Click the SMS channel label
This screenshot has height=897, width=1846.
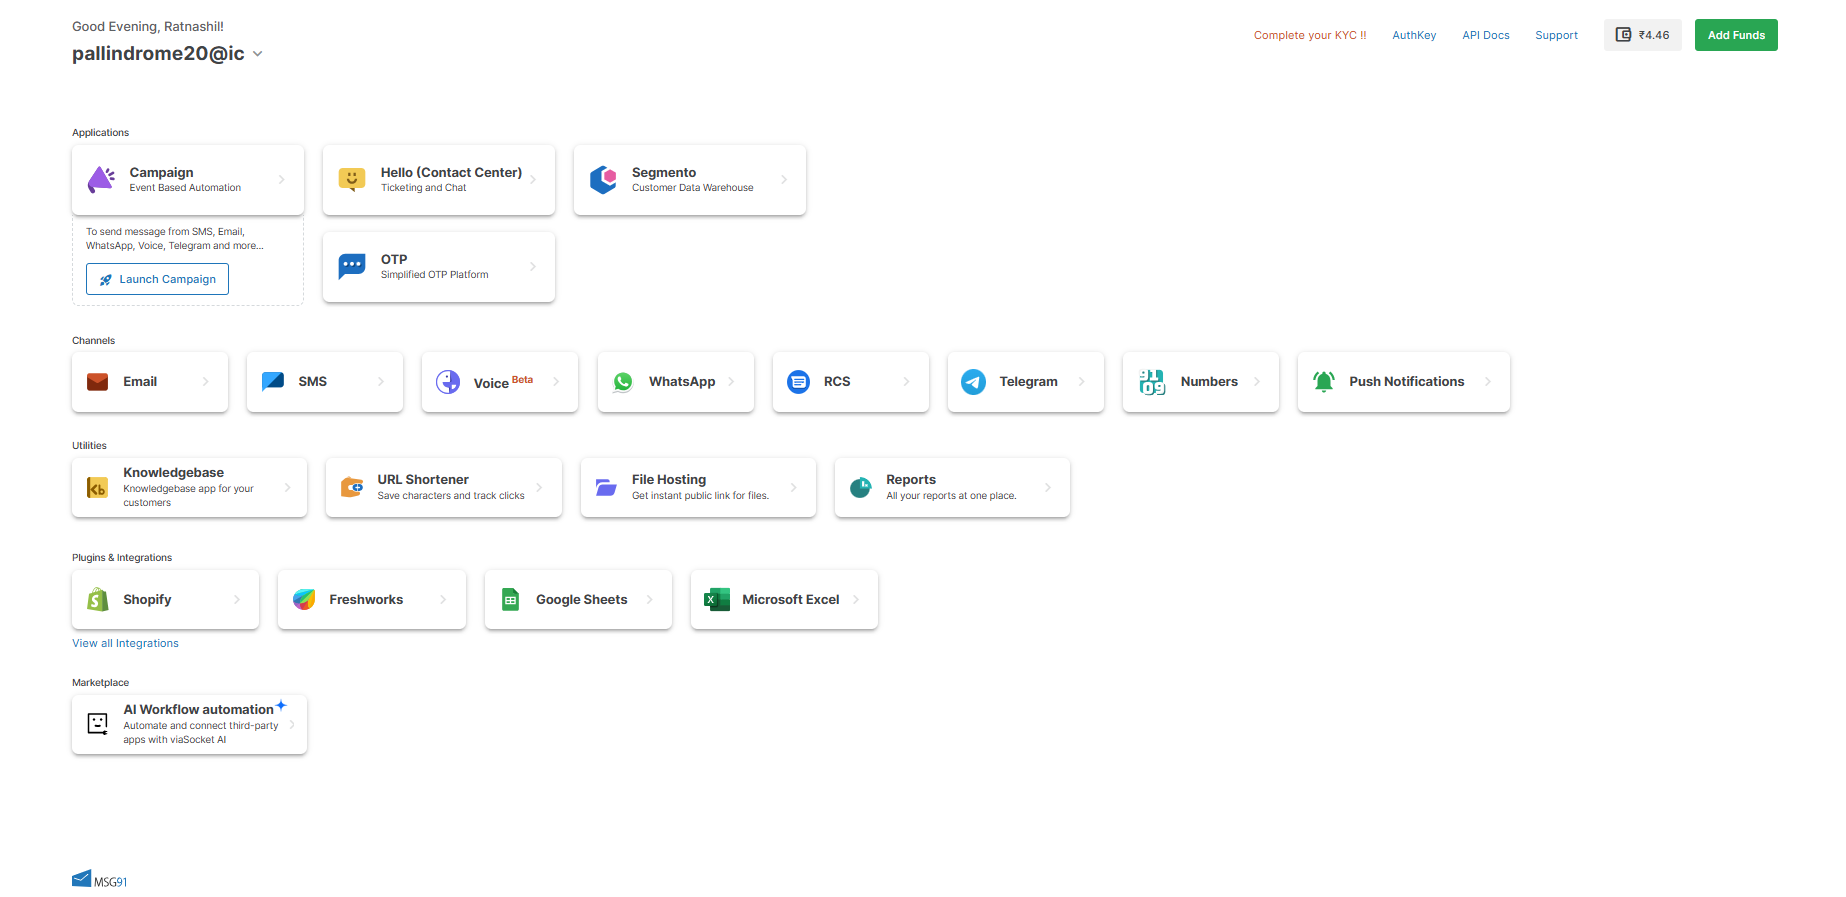pos(313,382)
